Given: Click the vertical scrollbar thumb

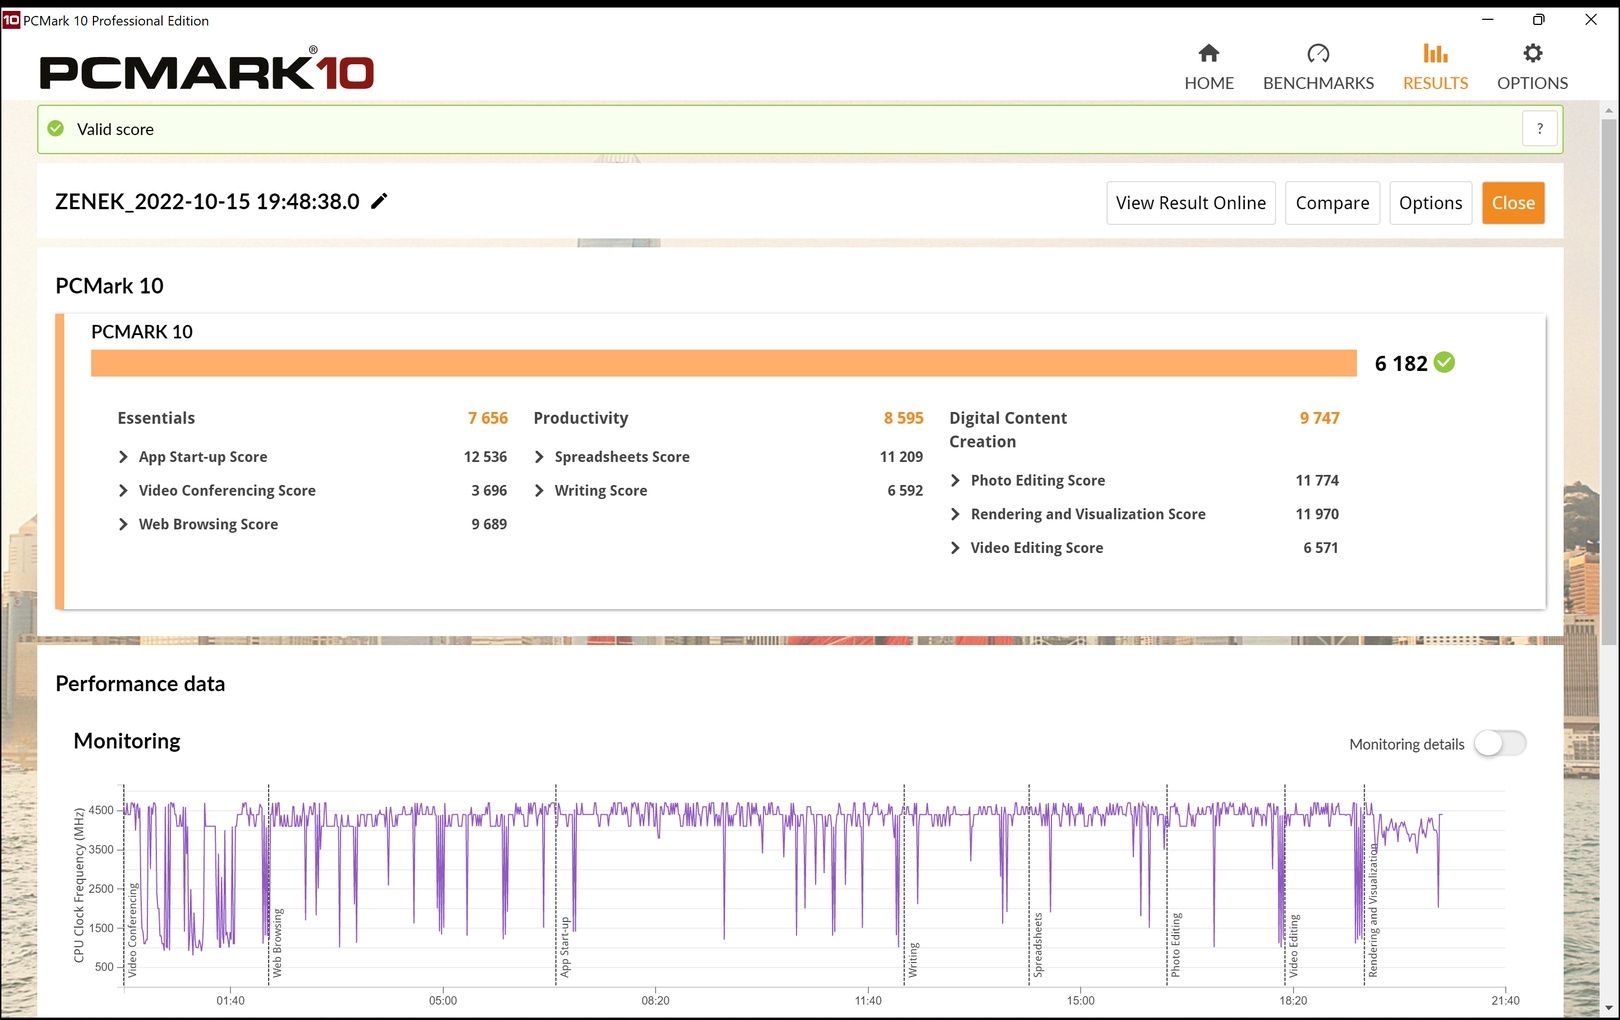Looking at the screenshot, I should tap(1609, 380).
